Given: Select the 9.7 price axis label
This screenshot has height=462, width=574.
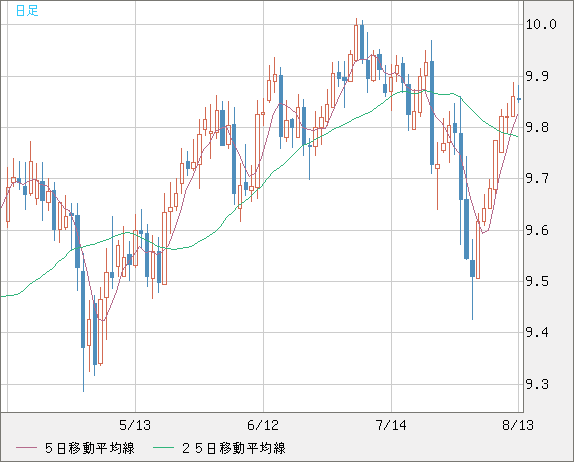Looking at the screenshot, I should pos(537,179).
